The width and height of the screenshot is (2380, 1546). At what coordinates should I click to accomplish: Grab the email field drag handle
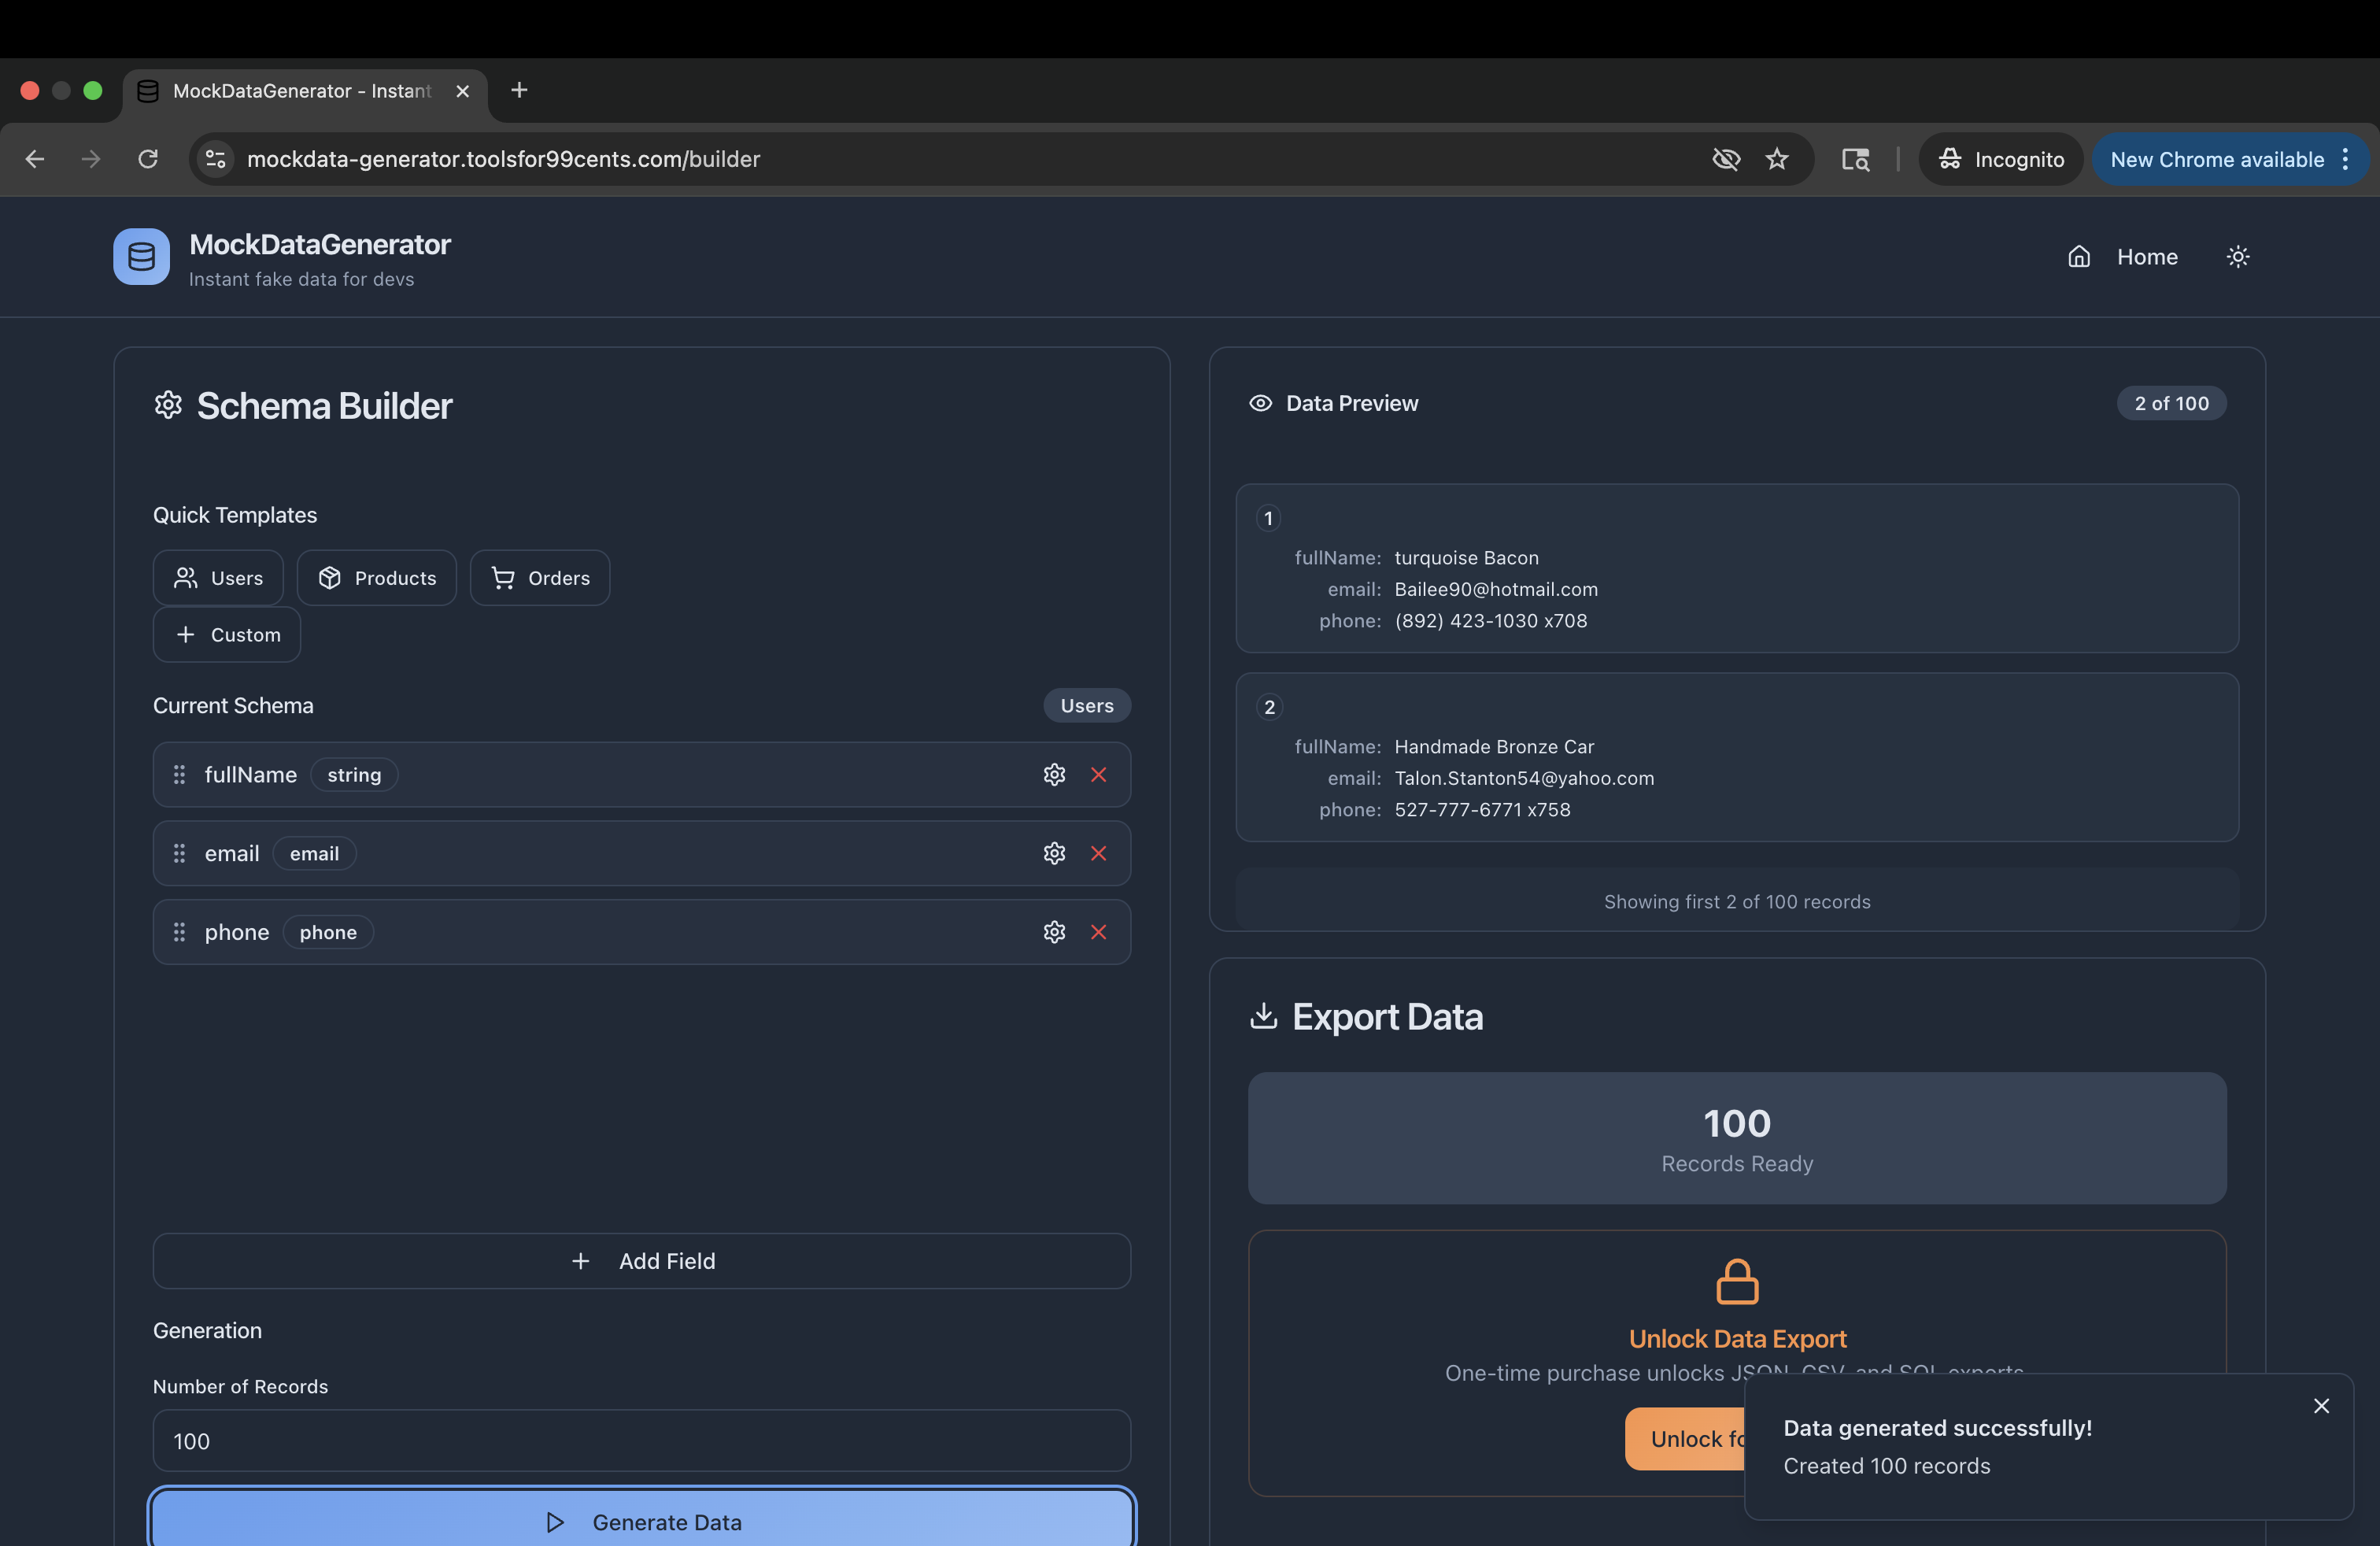(179, 853)
